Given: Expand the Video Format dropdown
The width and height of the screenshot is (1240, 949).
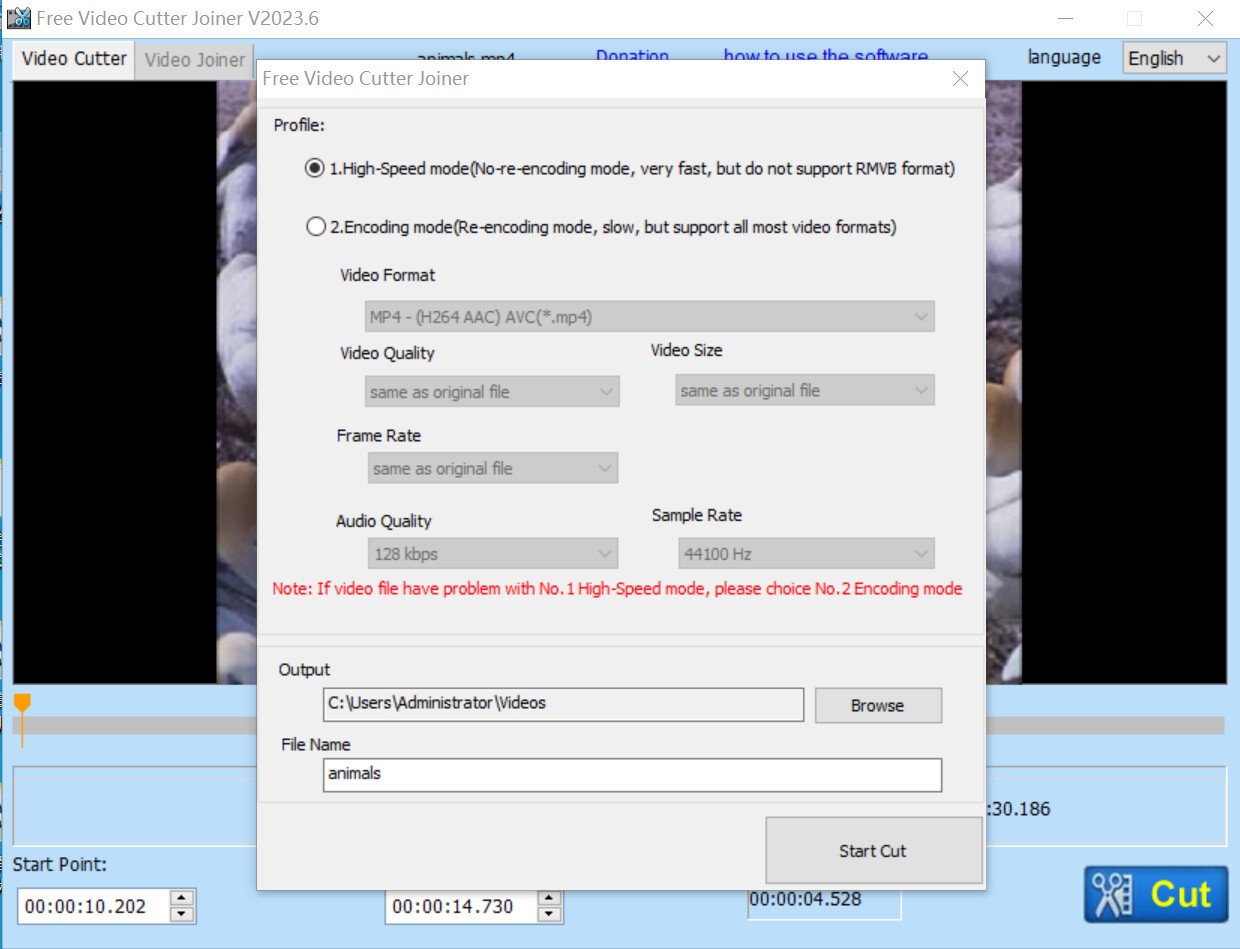Looking at the screenshot, I should [x=650, y=317].
